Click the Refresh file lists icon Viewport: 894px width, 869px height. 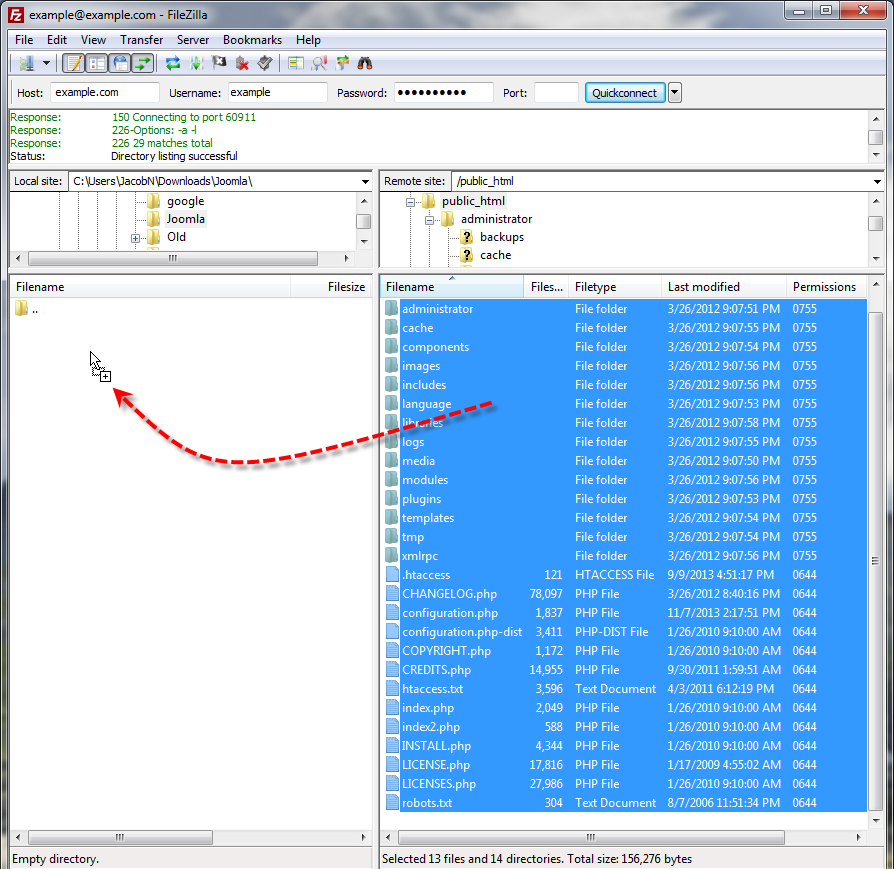[173, 63]
